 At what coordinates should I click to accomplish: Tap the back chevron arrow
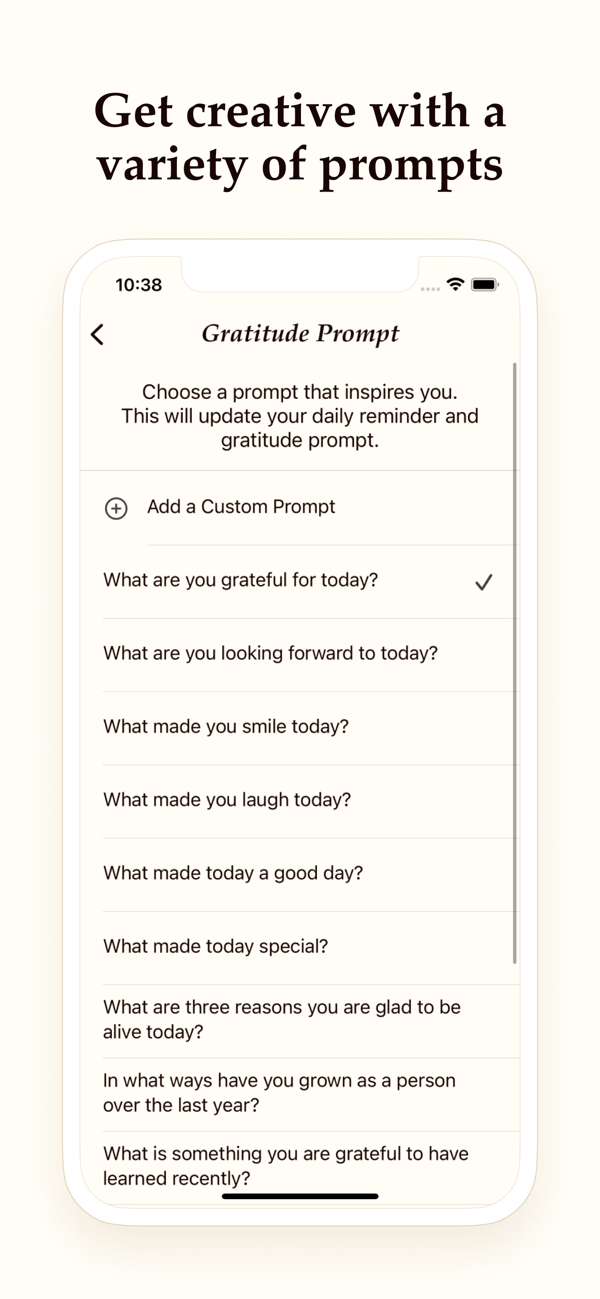[x=97, y=334]
